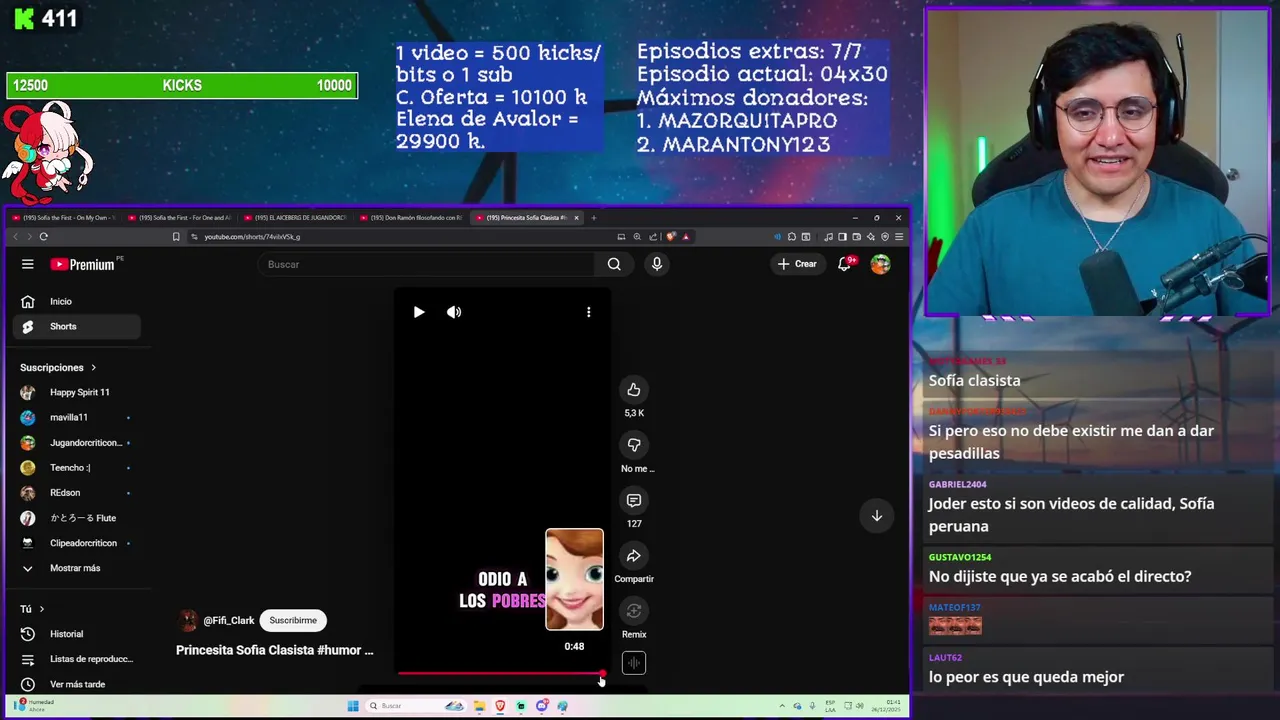
Task: Open Teencho :| subscription channel
Action: point(77,467)
